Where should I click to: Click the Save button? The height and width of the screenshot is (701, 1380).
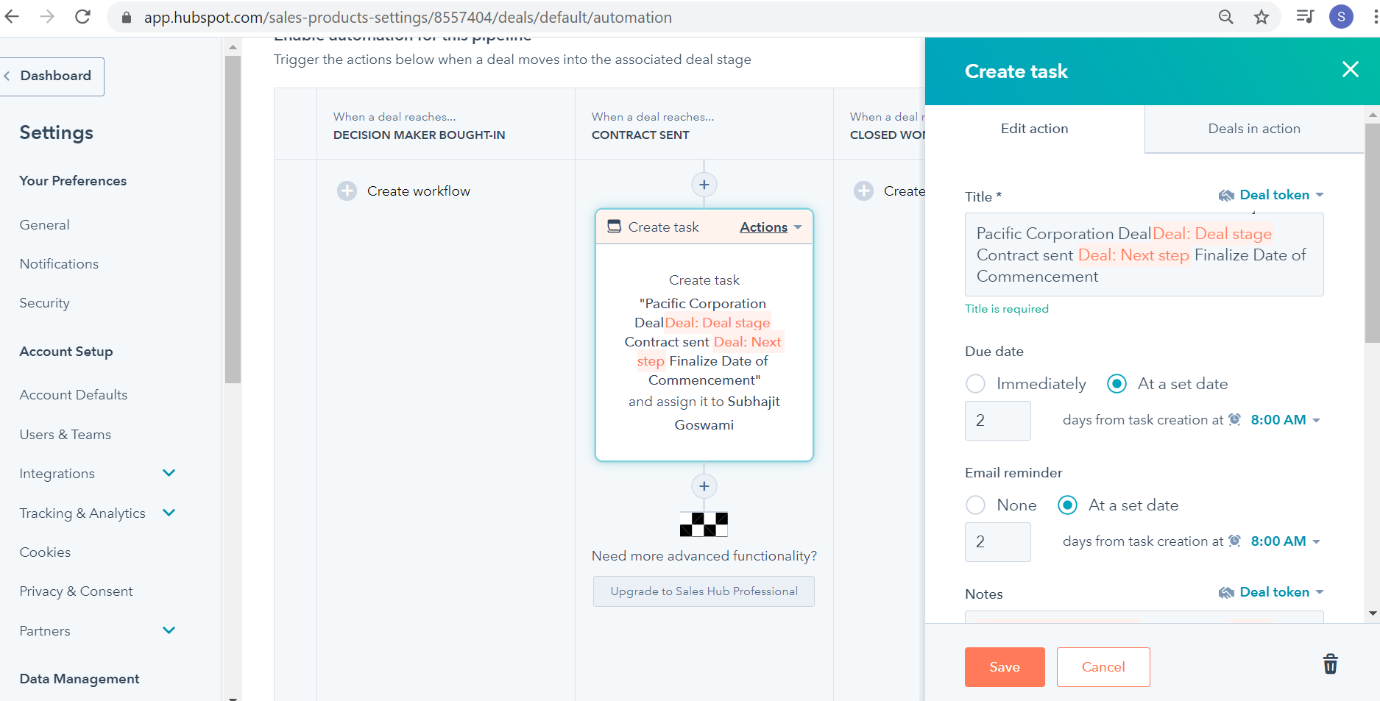(1004, 667)
